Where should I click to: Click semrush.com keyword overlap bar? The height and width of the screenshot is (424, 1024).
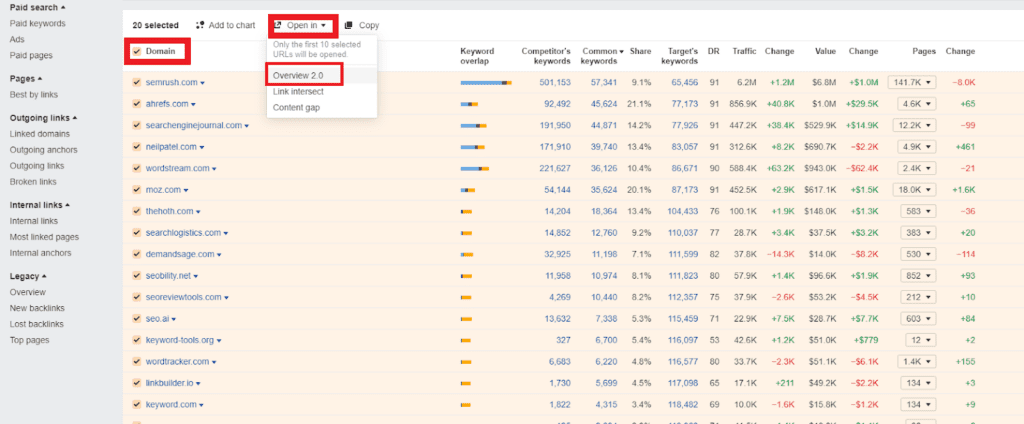(x=486, y=83)
